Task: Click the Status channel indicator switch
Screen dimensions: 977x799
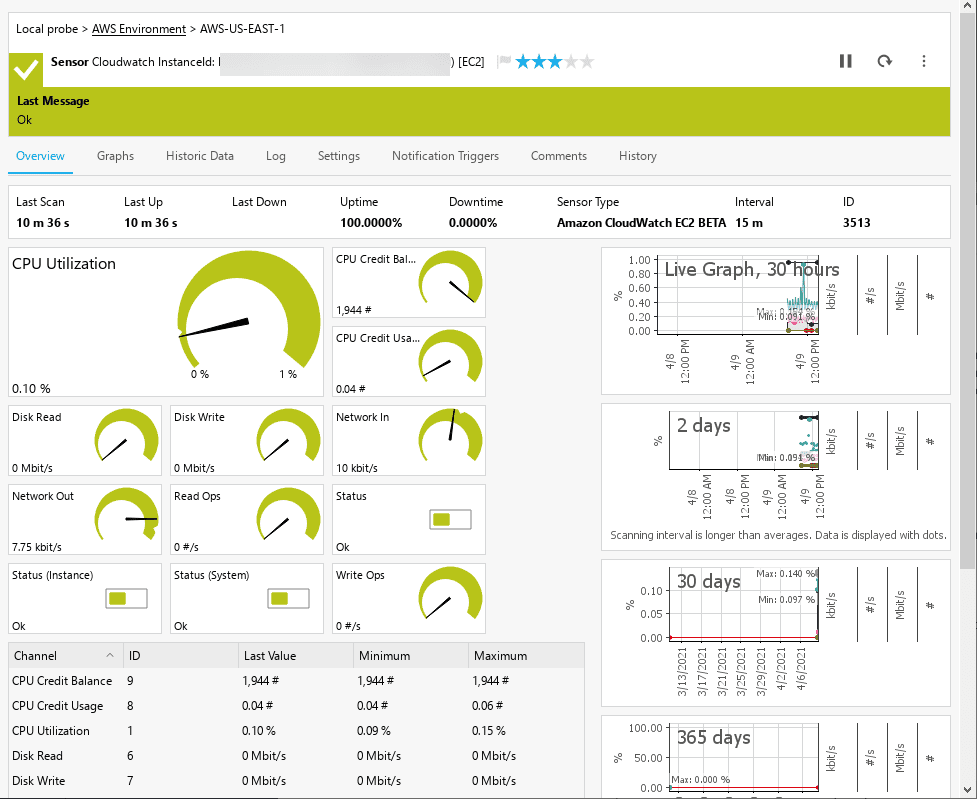Action: click(x=450, y=519)
